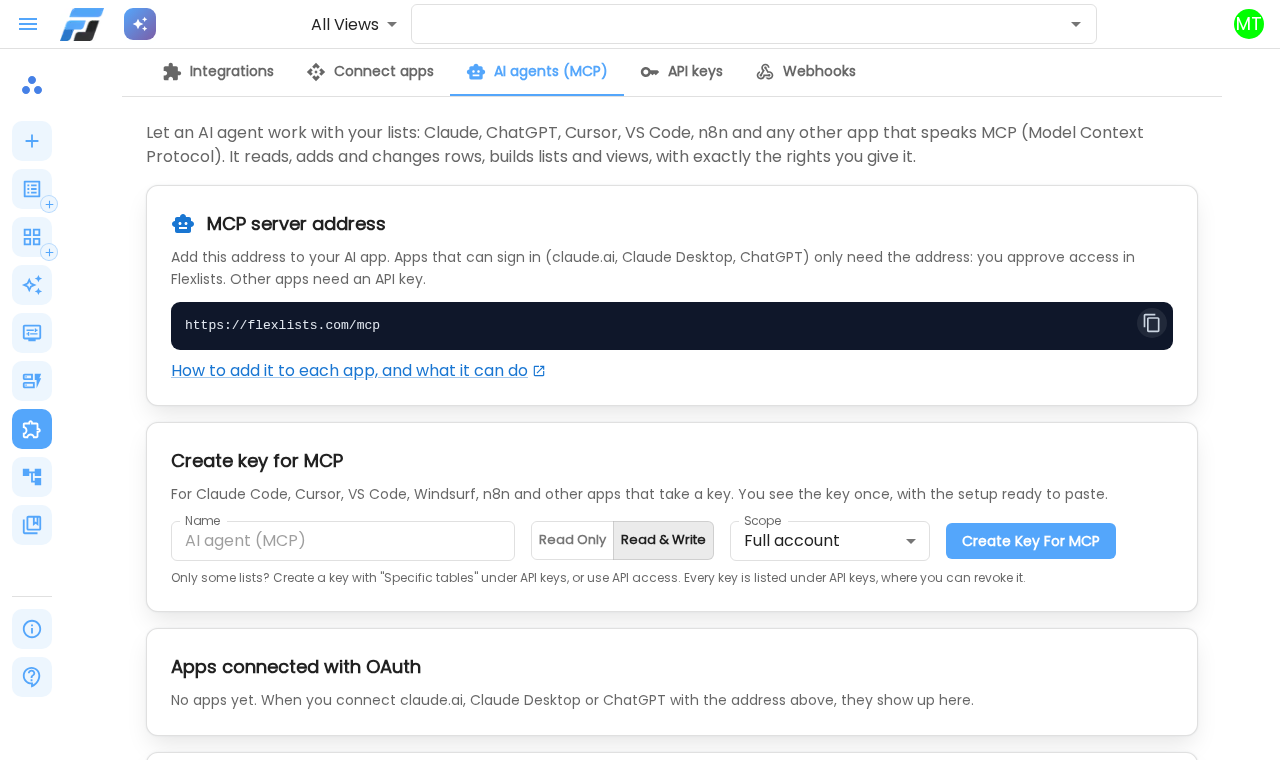Open the top search box dropdown arrow

(x=1076, y=24)
